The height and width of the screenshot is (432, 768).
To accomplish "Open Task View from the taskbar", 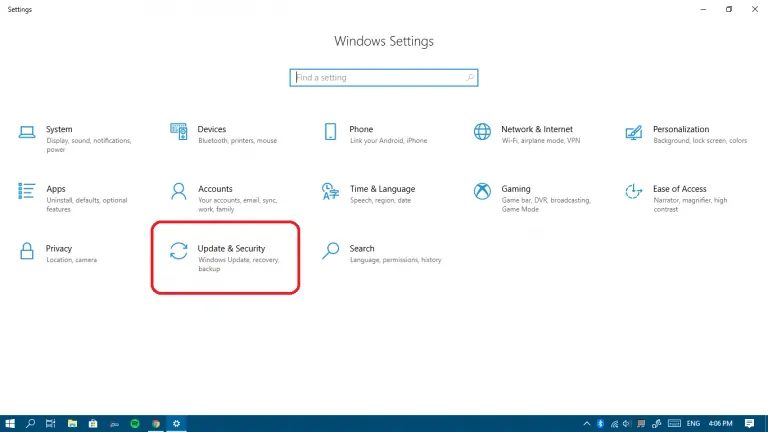I will [50, 424].
